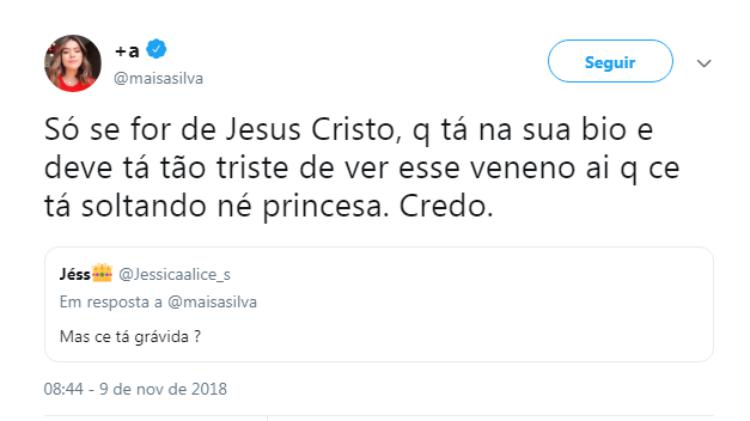Click the timestamp 08:44 - 9 de nov de 2018
The height and width of the screenshot is (421, 750).
(135, 389)
